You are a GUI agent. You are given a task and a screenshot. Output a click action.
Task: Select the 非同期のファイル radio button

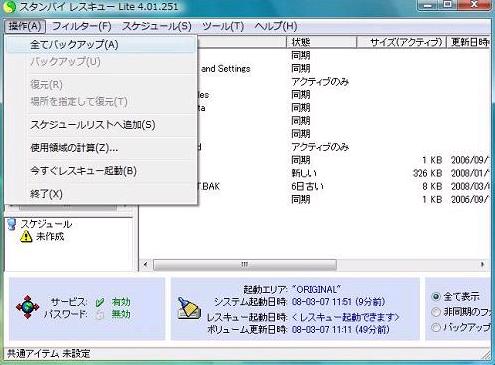point(436,312)
